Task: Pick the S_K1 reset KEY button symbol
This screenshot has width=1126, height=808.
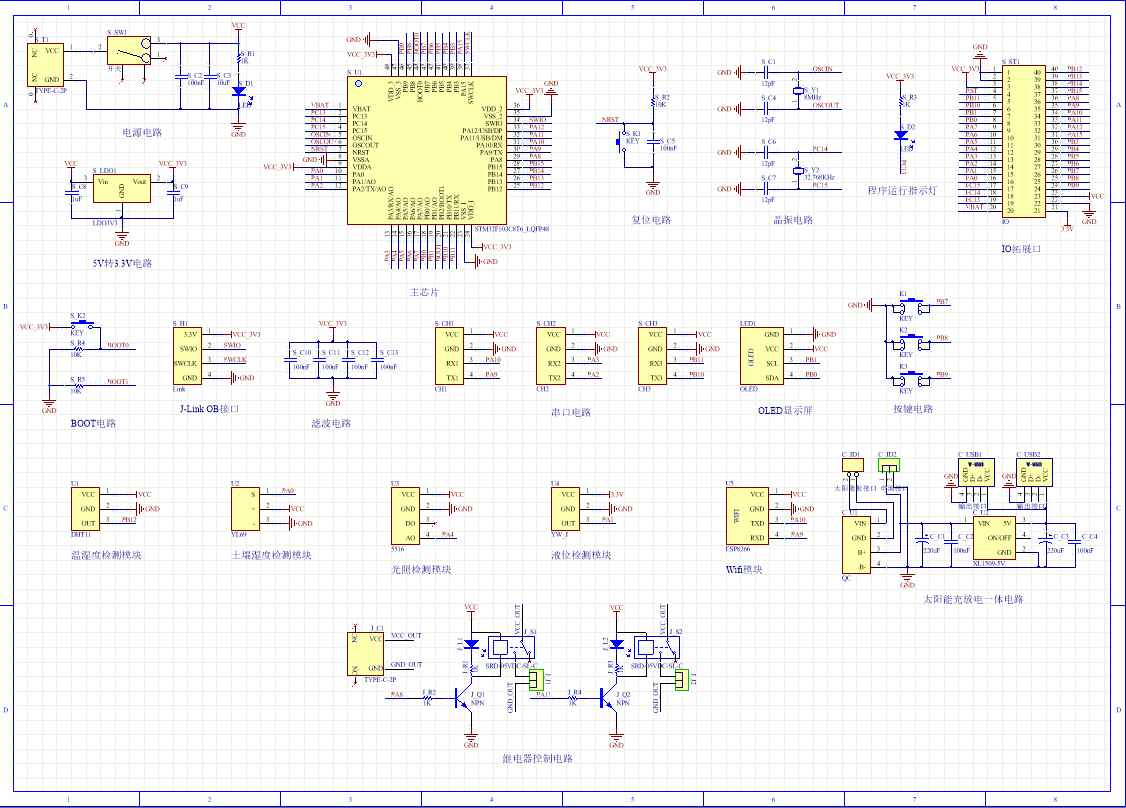Action: [620, 141]
